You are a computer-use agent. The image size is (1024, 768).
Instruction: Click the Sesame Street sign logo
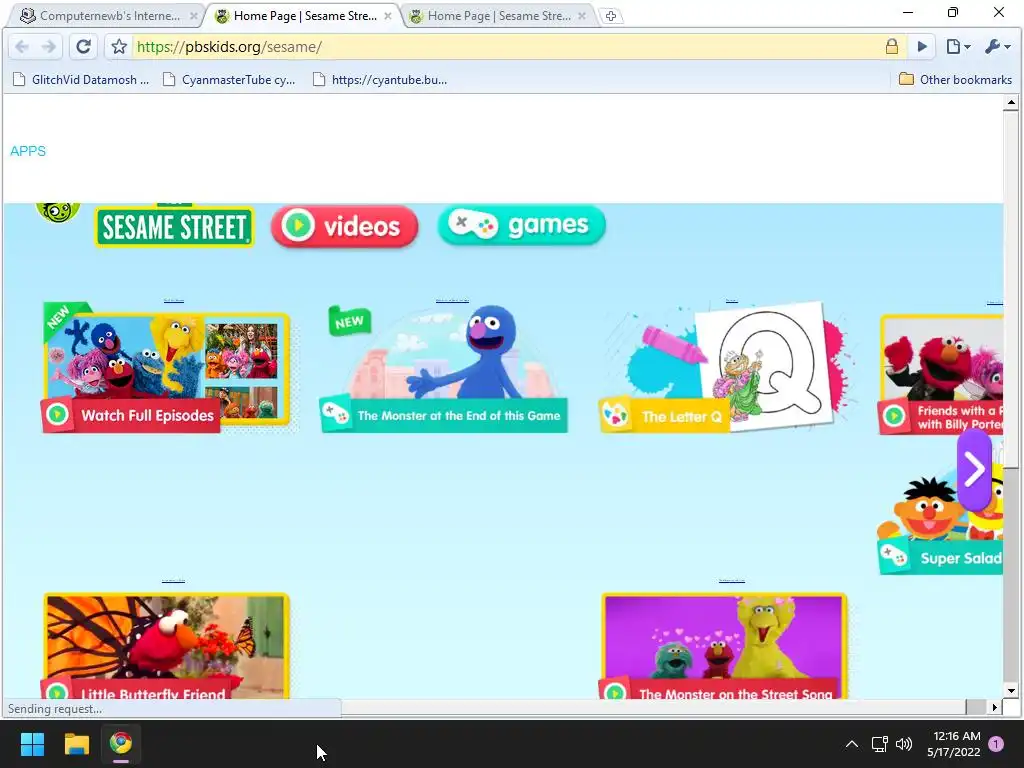[174, 227]
